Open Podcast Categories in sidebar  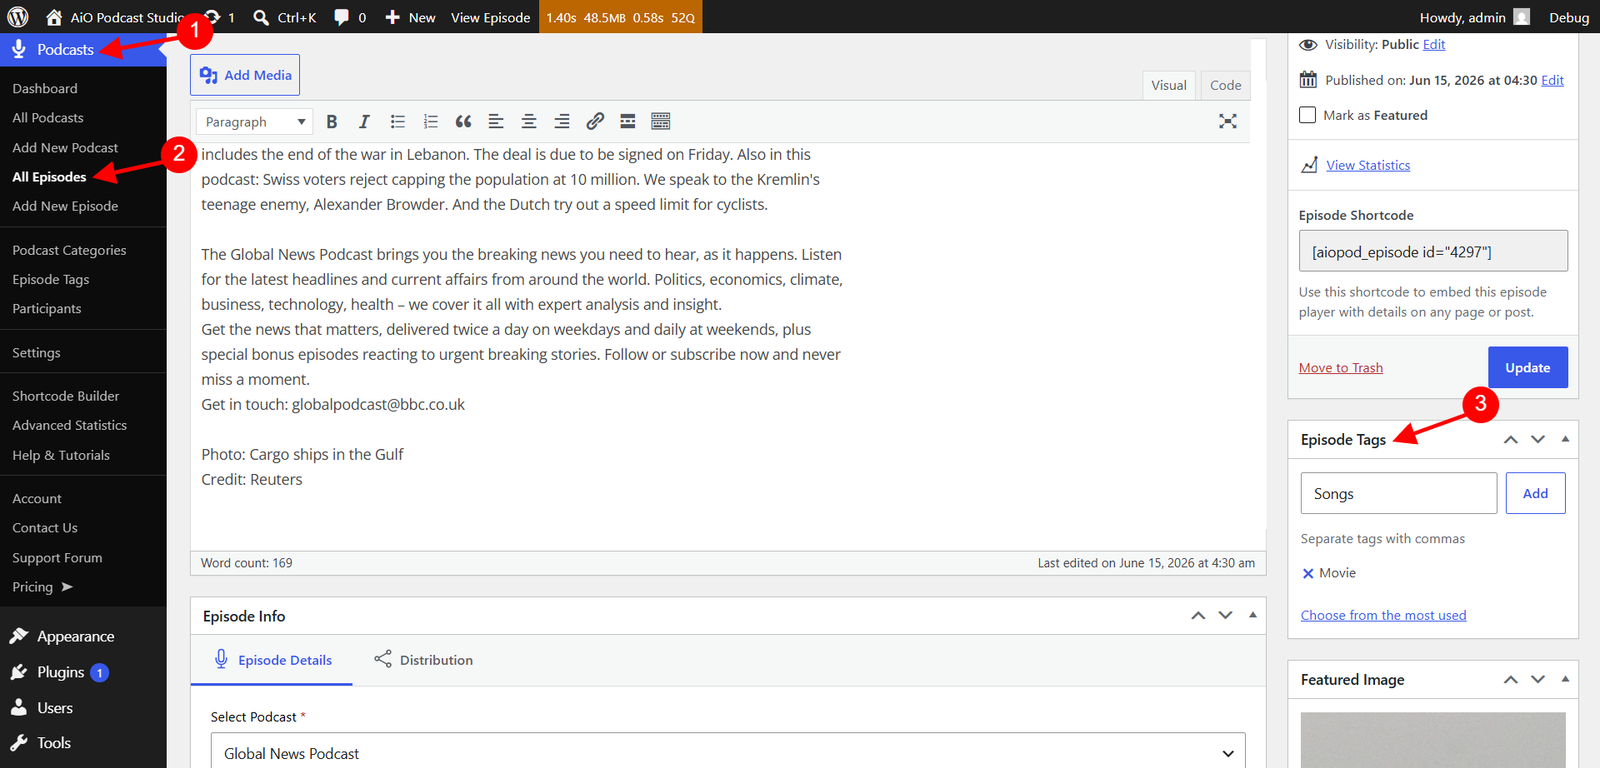(x=69, y=250)
